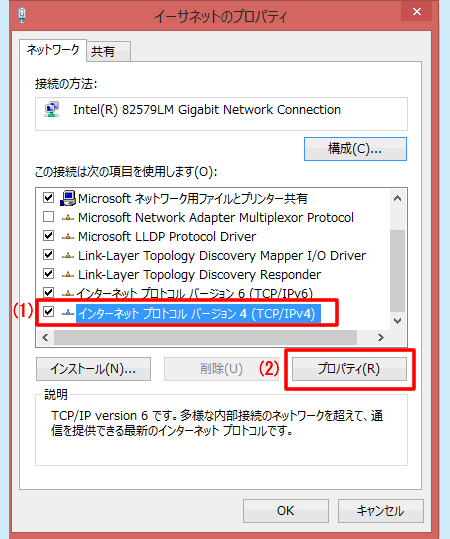Select Link-Layer Topology Discovery Mapper I/O Driver
The height and width of the screenshot is (539, 450).
coord(222,255)
